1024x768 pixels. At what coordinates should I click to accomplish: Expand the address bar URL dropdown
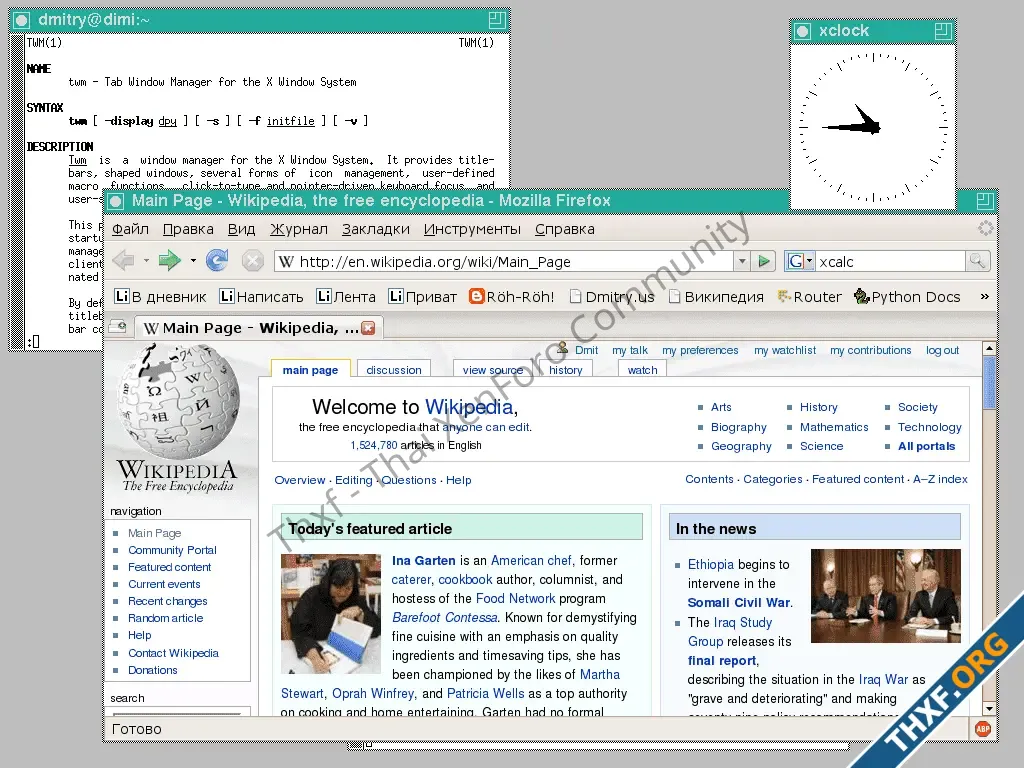742,262
